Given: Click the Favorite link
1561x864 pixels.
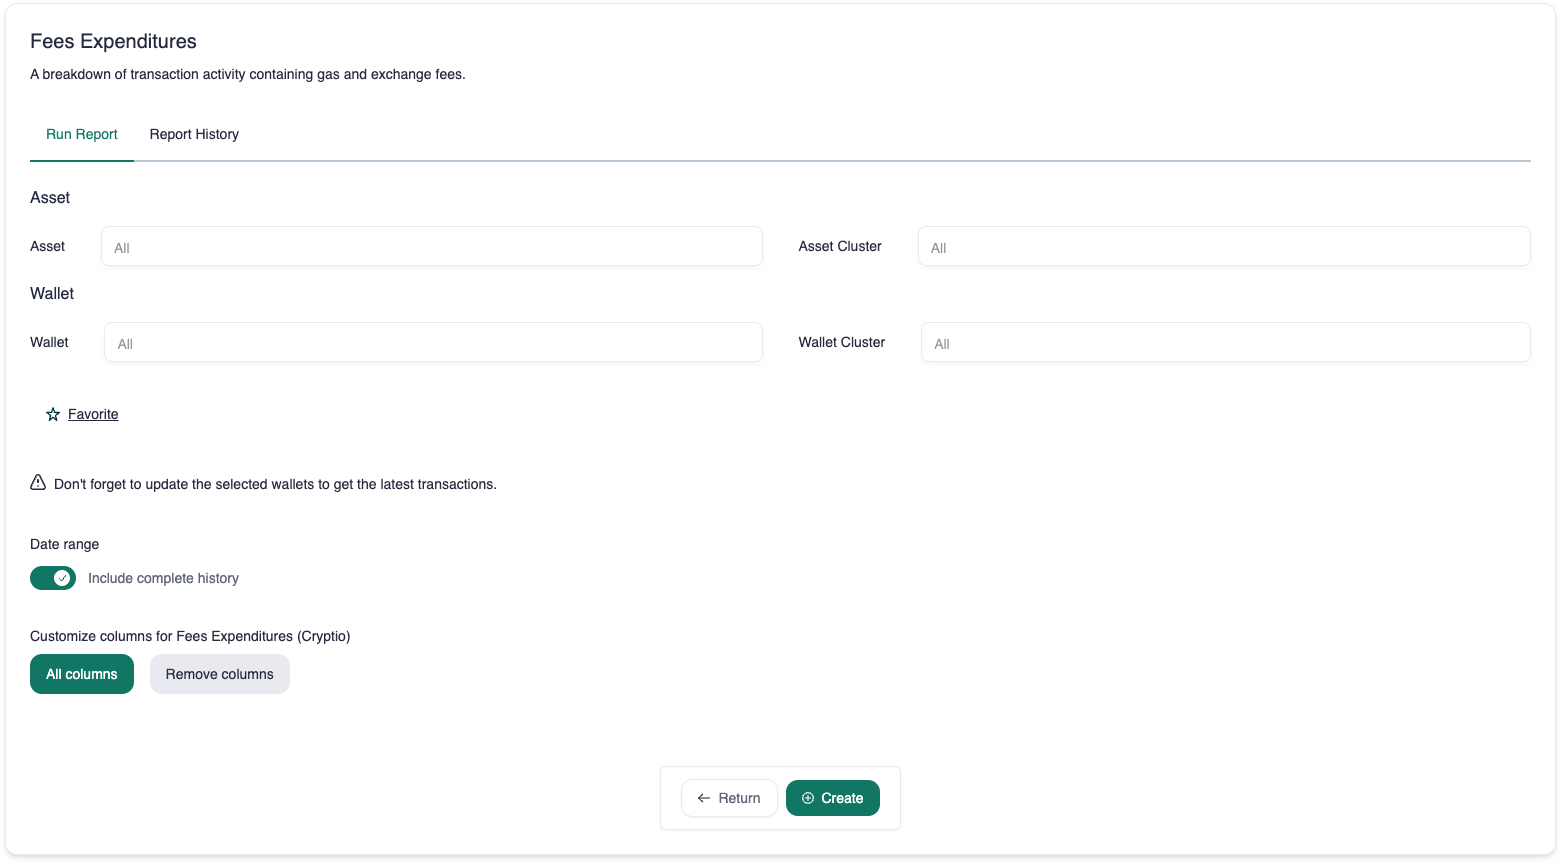Looking at the screenshot, I should click(x=93, y=414).
